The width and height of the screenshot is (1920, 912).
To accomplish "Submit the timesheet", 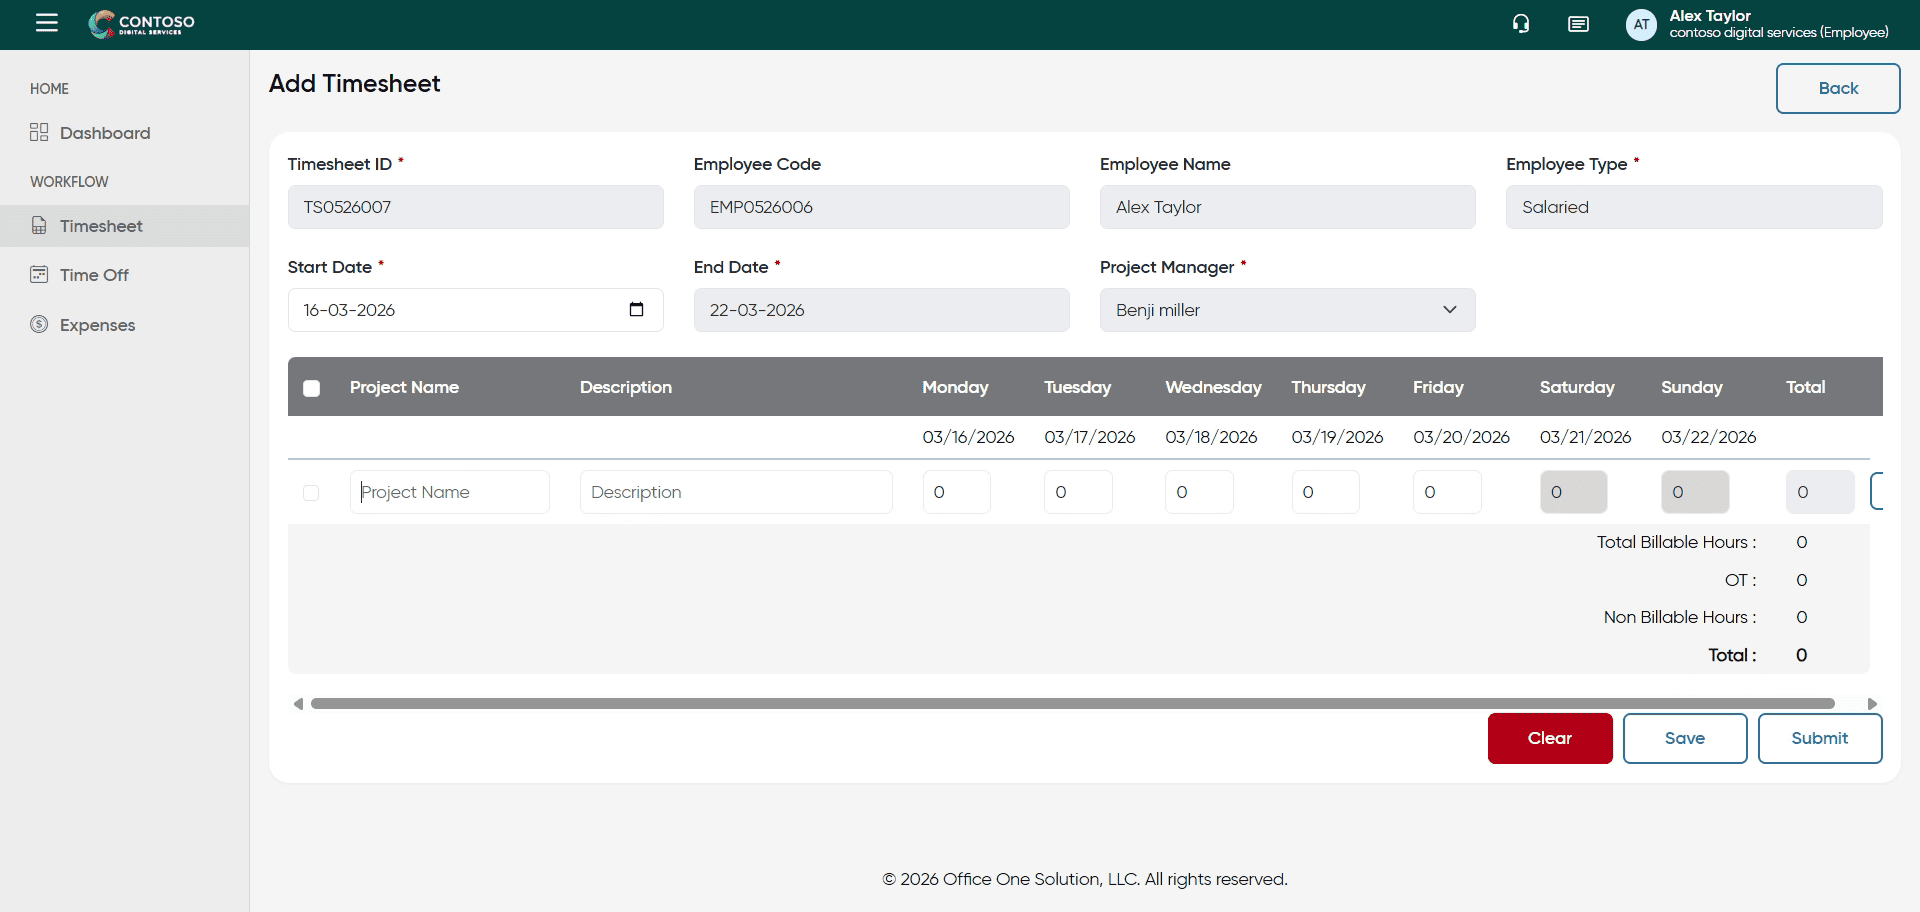I will 1819,738.
